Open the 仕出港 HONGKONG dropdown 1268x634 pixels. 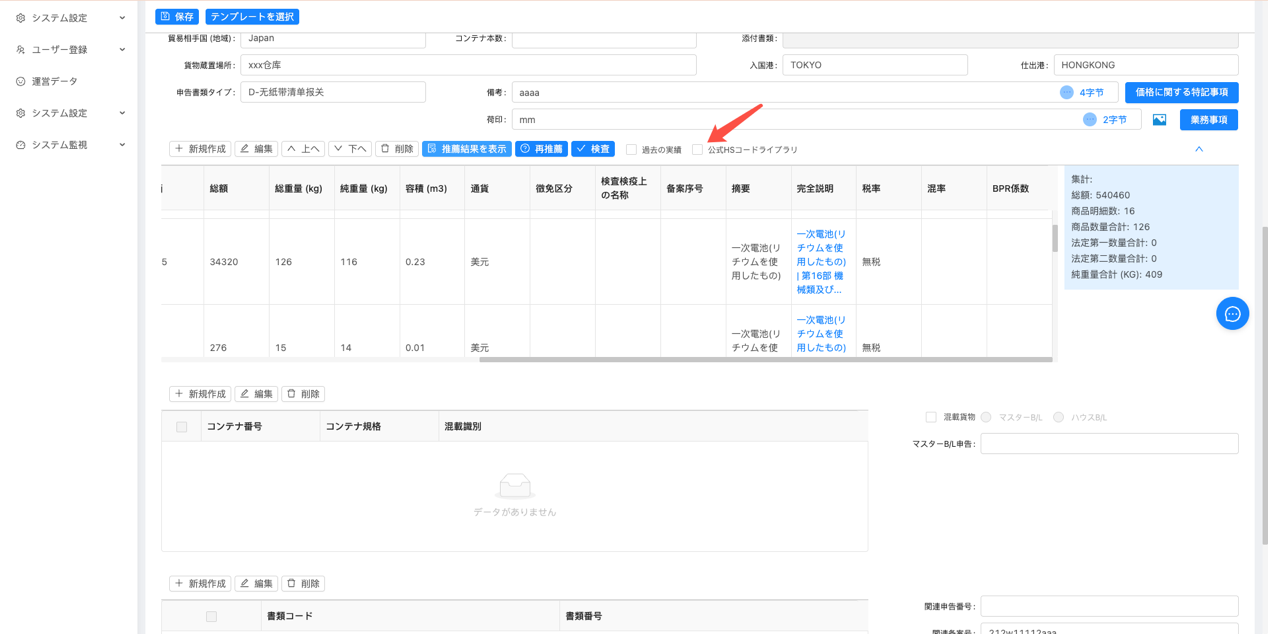1146,65
